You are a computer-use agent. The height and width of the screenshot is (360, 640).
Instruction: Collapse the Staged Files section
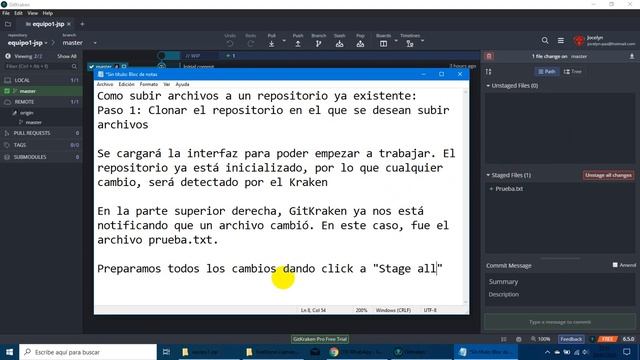pyautogui.click(x=488, y=175)
